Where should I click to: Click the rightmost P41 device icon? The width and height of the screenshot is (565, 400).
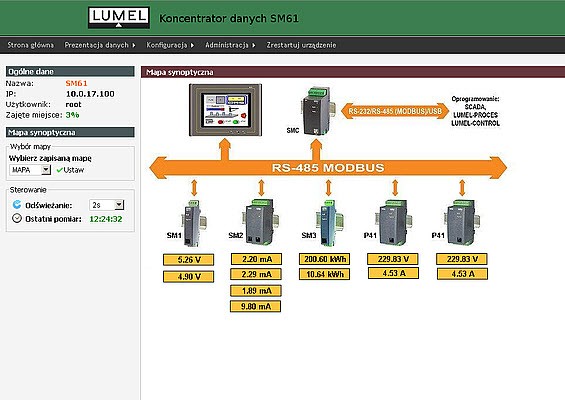462,222
